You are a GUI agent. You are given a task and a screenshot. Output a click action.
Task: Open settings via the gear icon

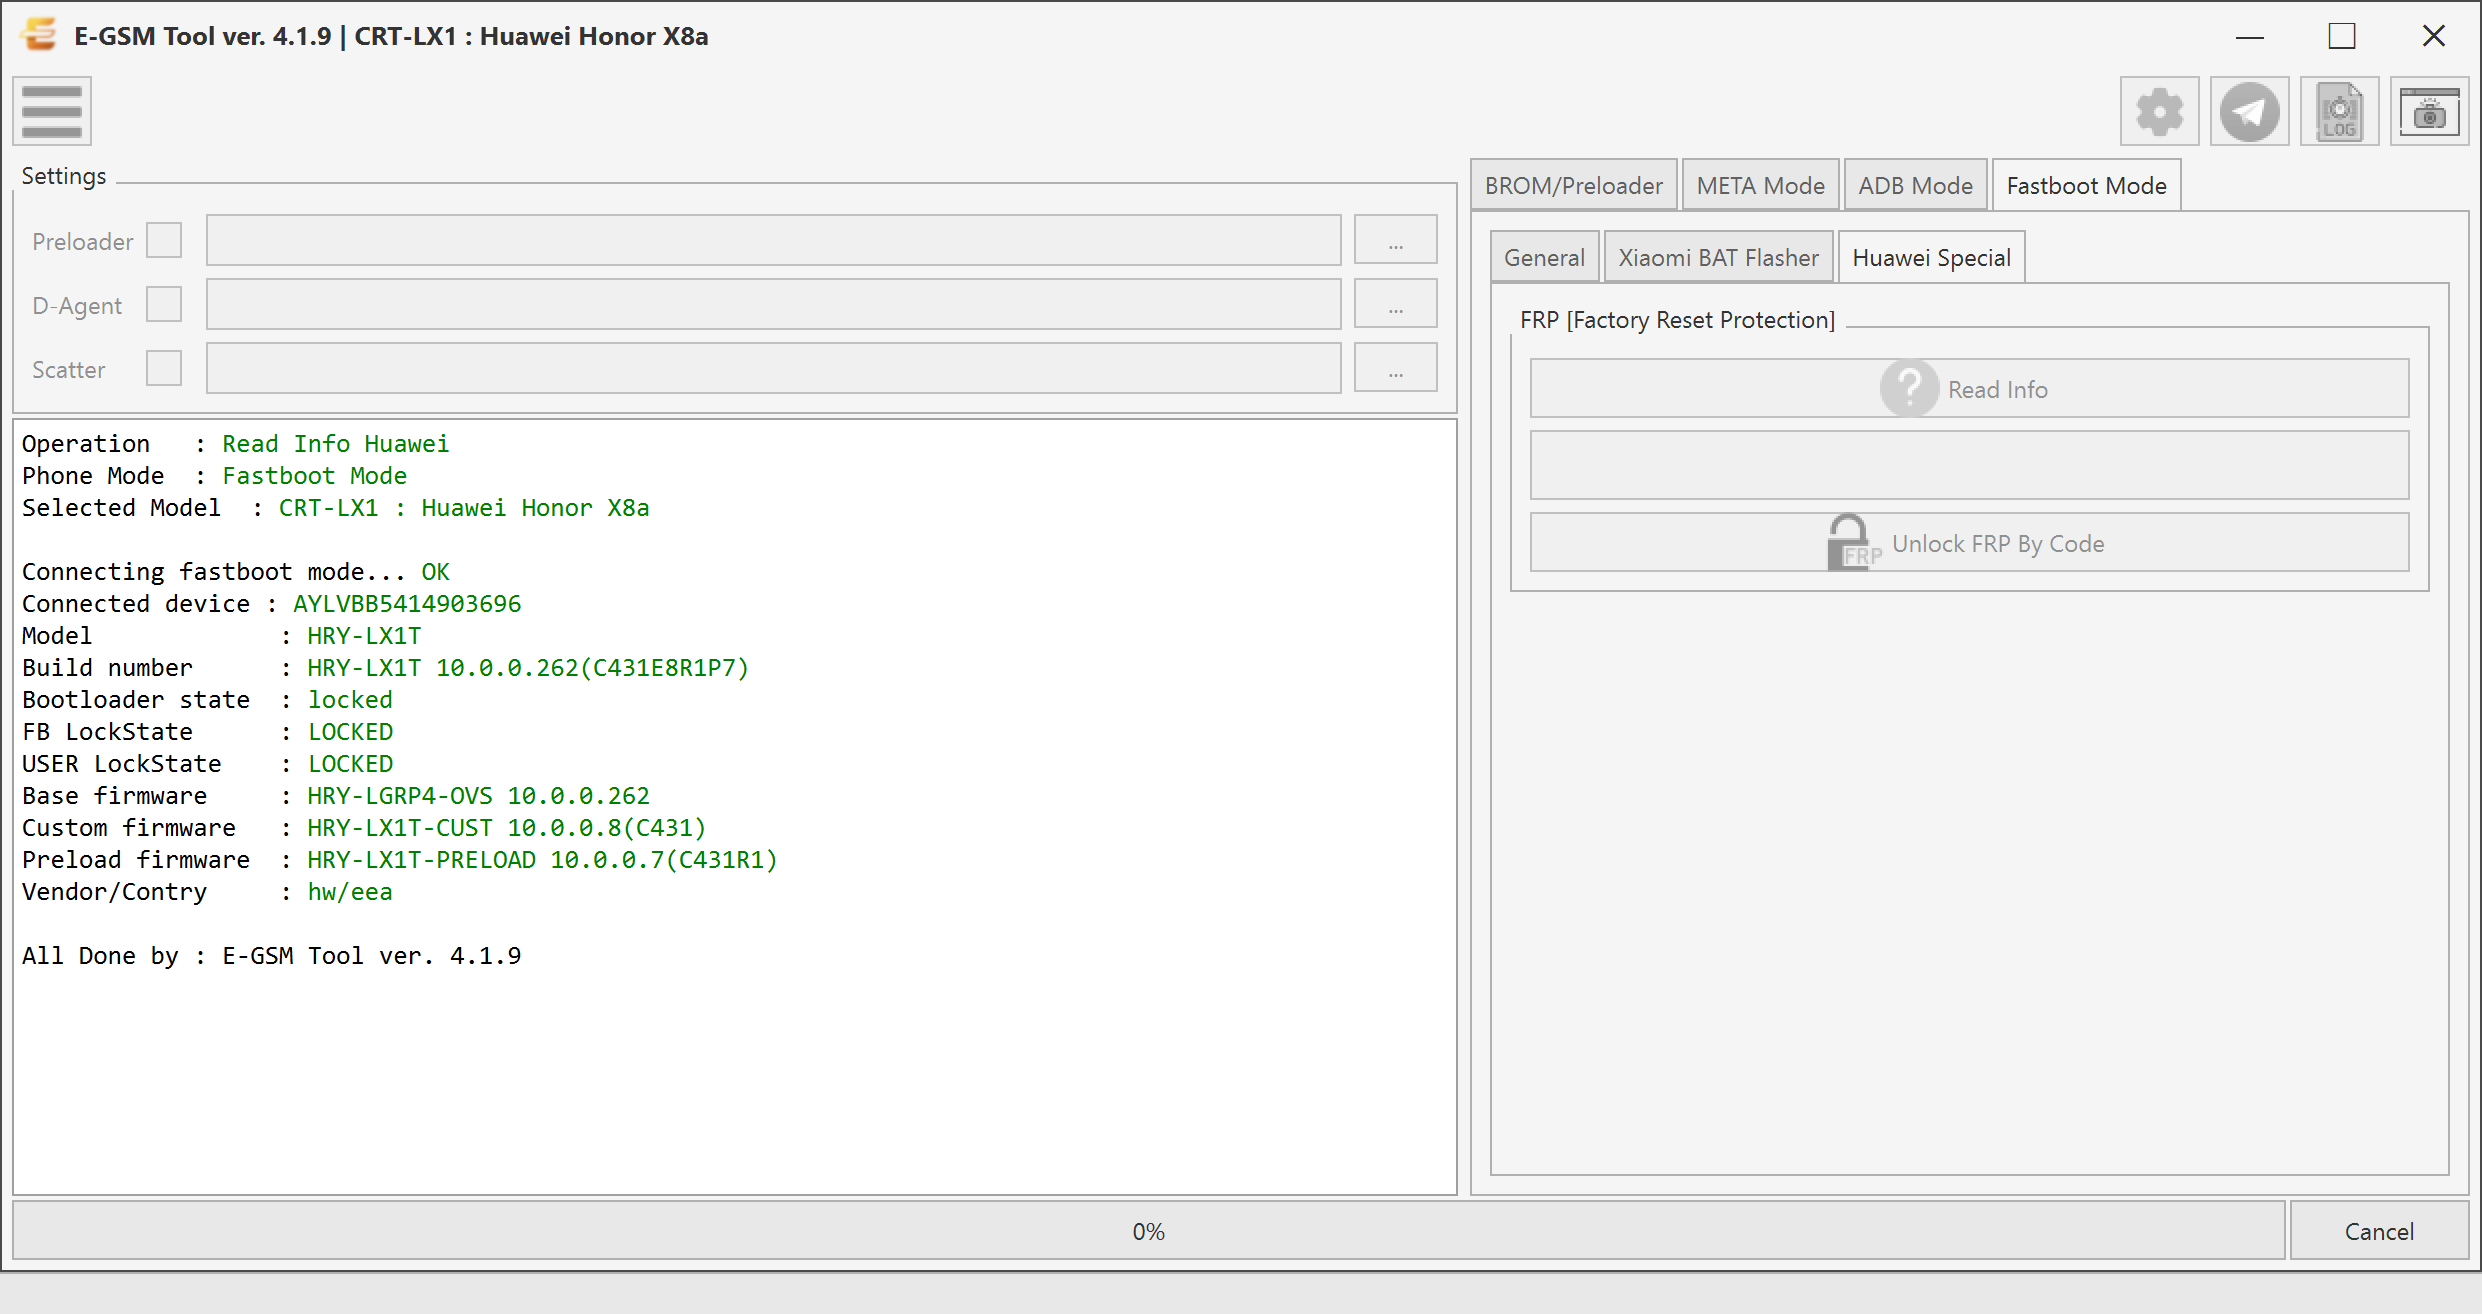point(2159,111)
